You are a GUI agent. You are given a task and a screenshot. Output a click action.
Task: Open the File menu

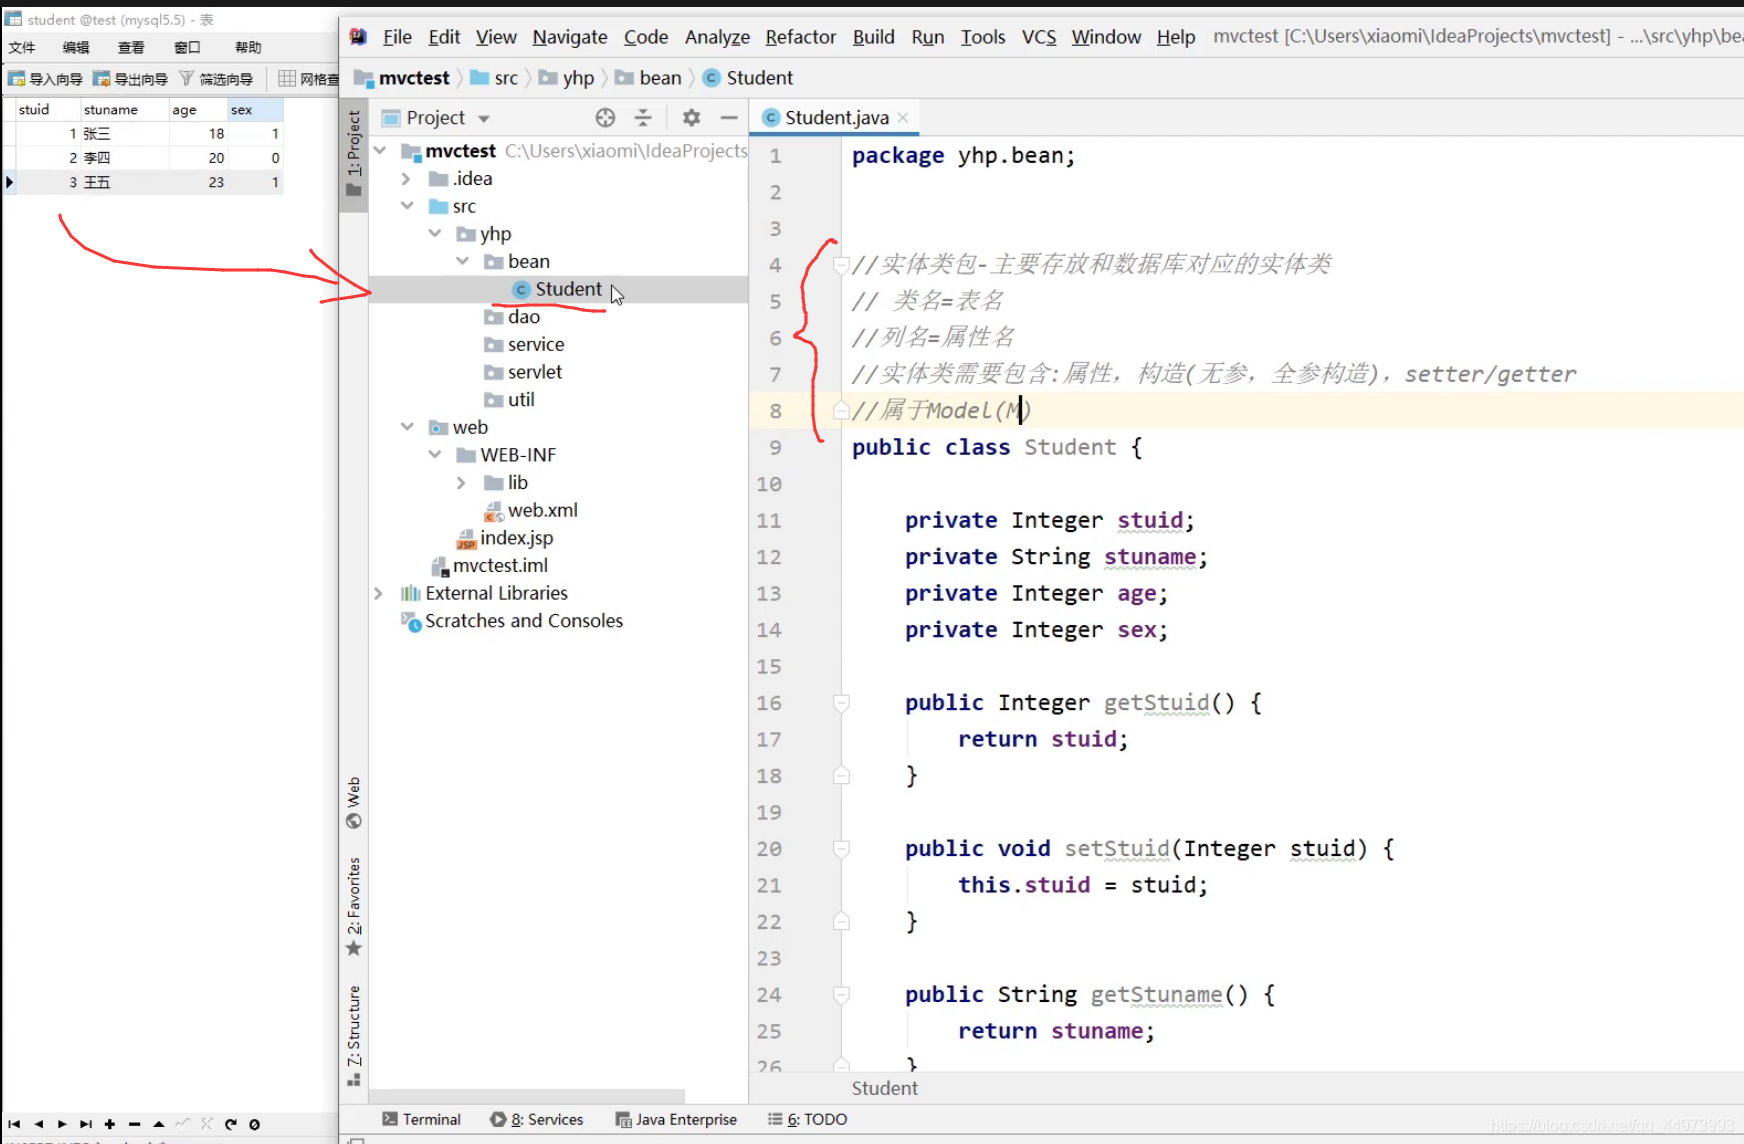397,37
